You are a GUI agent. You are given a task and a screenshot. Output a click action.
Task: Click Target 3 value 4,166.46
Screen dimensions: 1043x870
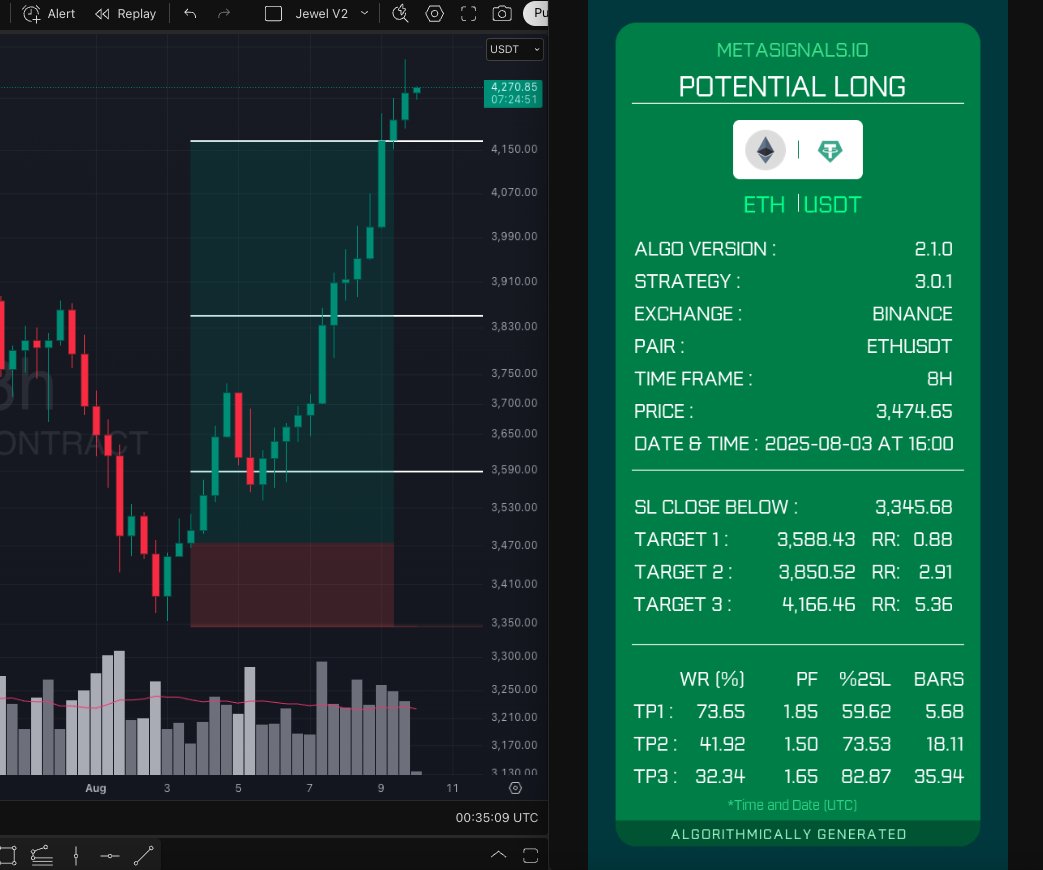(819, 605)
